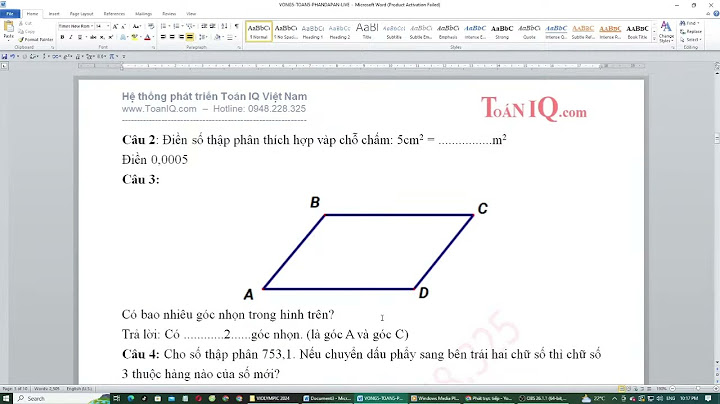Expand the Styles gallery More arrow
This screenshot has width=720, height=404.
tap(654, 40)
